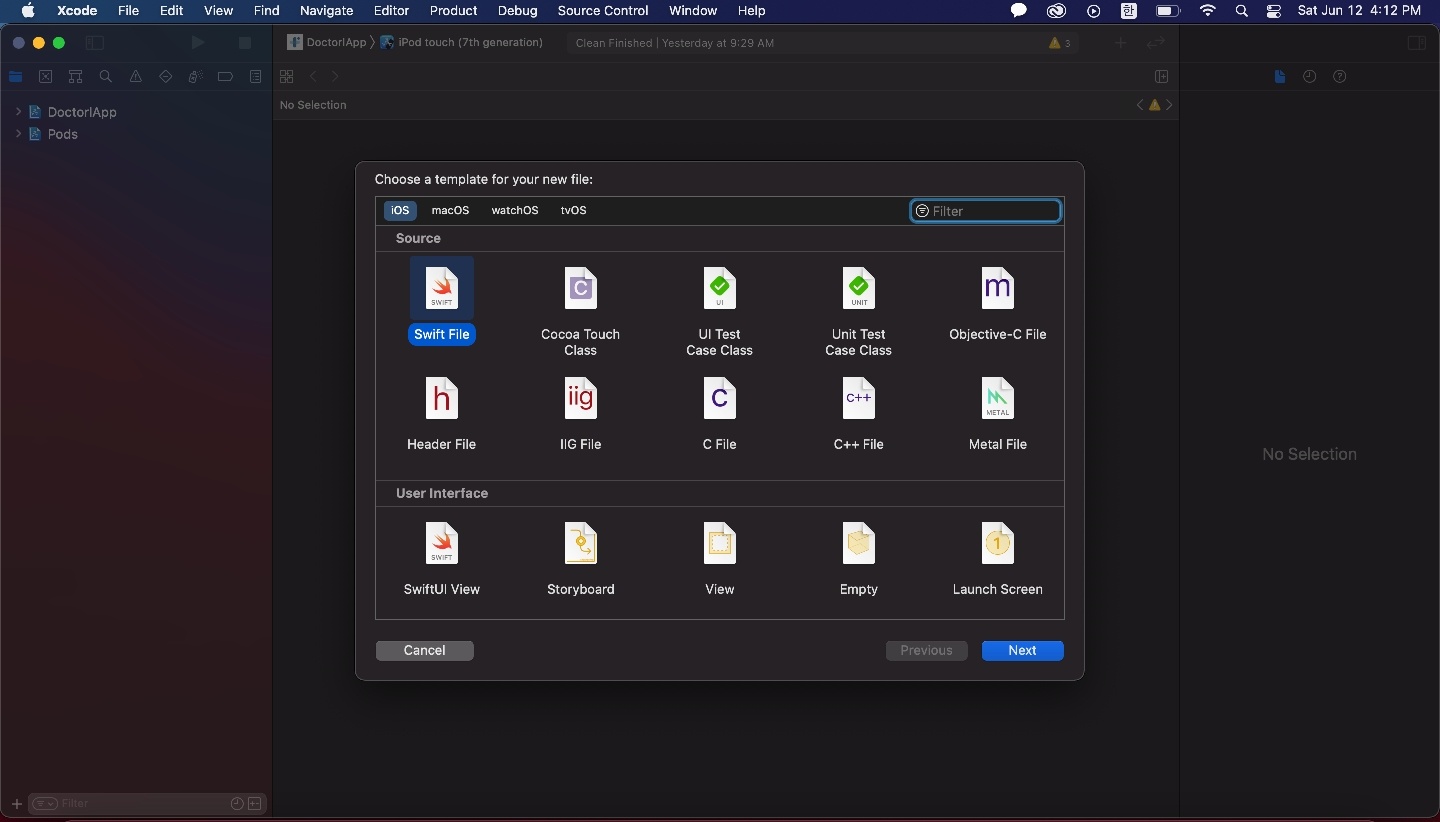Image resolution: width=1440 pixels, height=822 pixels.
Task: Choose the C File template
Action: pos(719,414)
